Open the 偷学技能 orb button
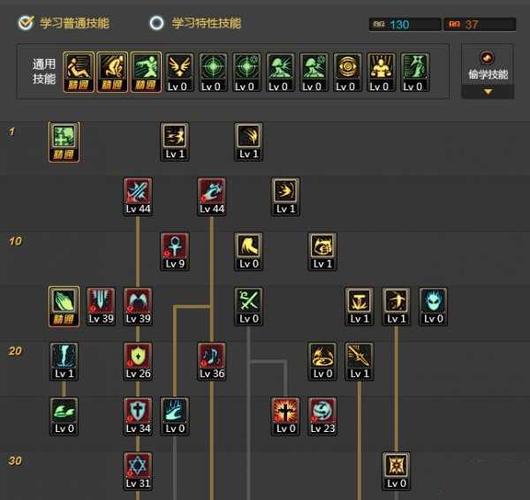This screenshot has width=530, height=500. click(487, 57)
